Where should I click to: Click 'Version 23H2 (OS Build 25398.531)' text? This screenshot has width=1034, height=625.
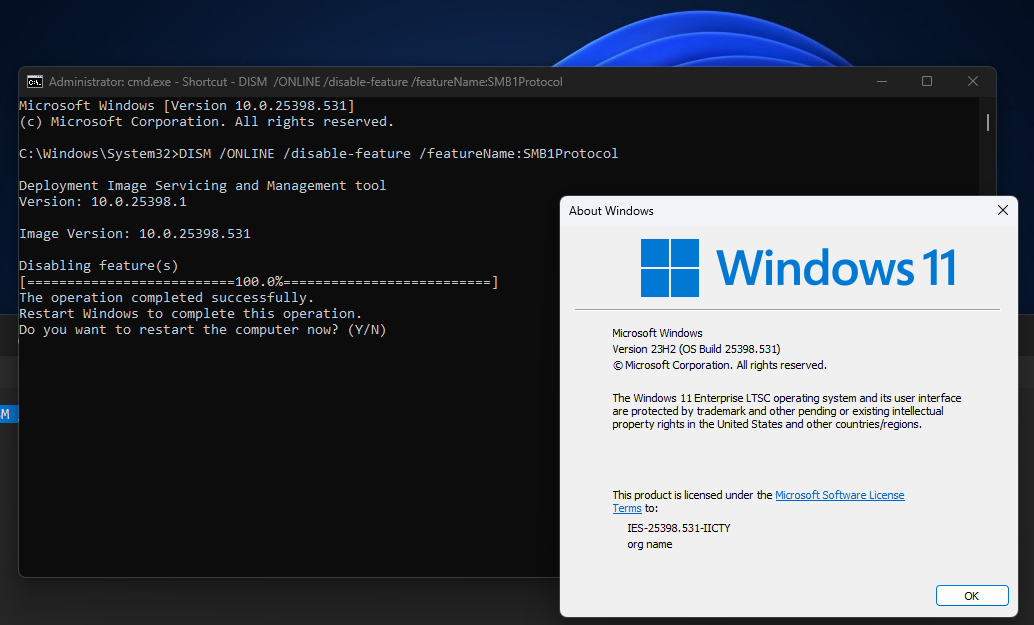point(696,349)
